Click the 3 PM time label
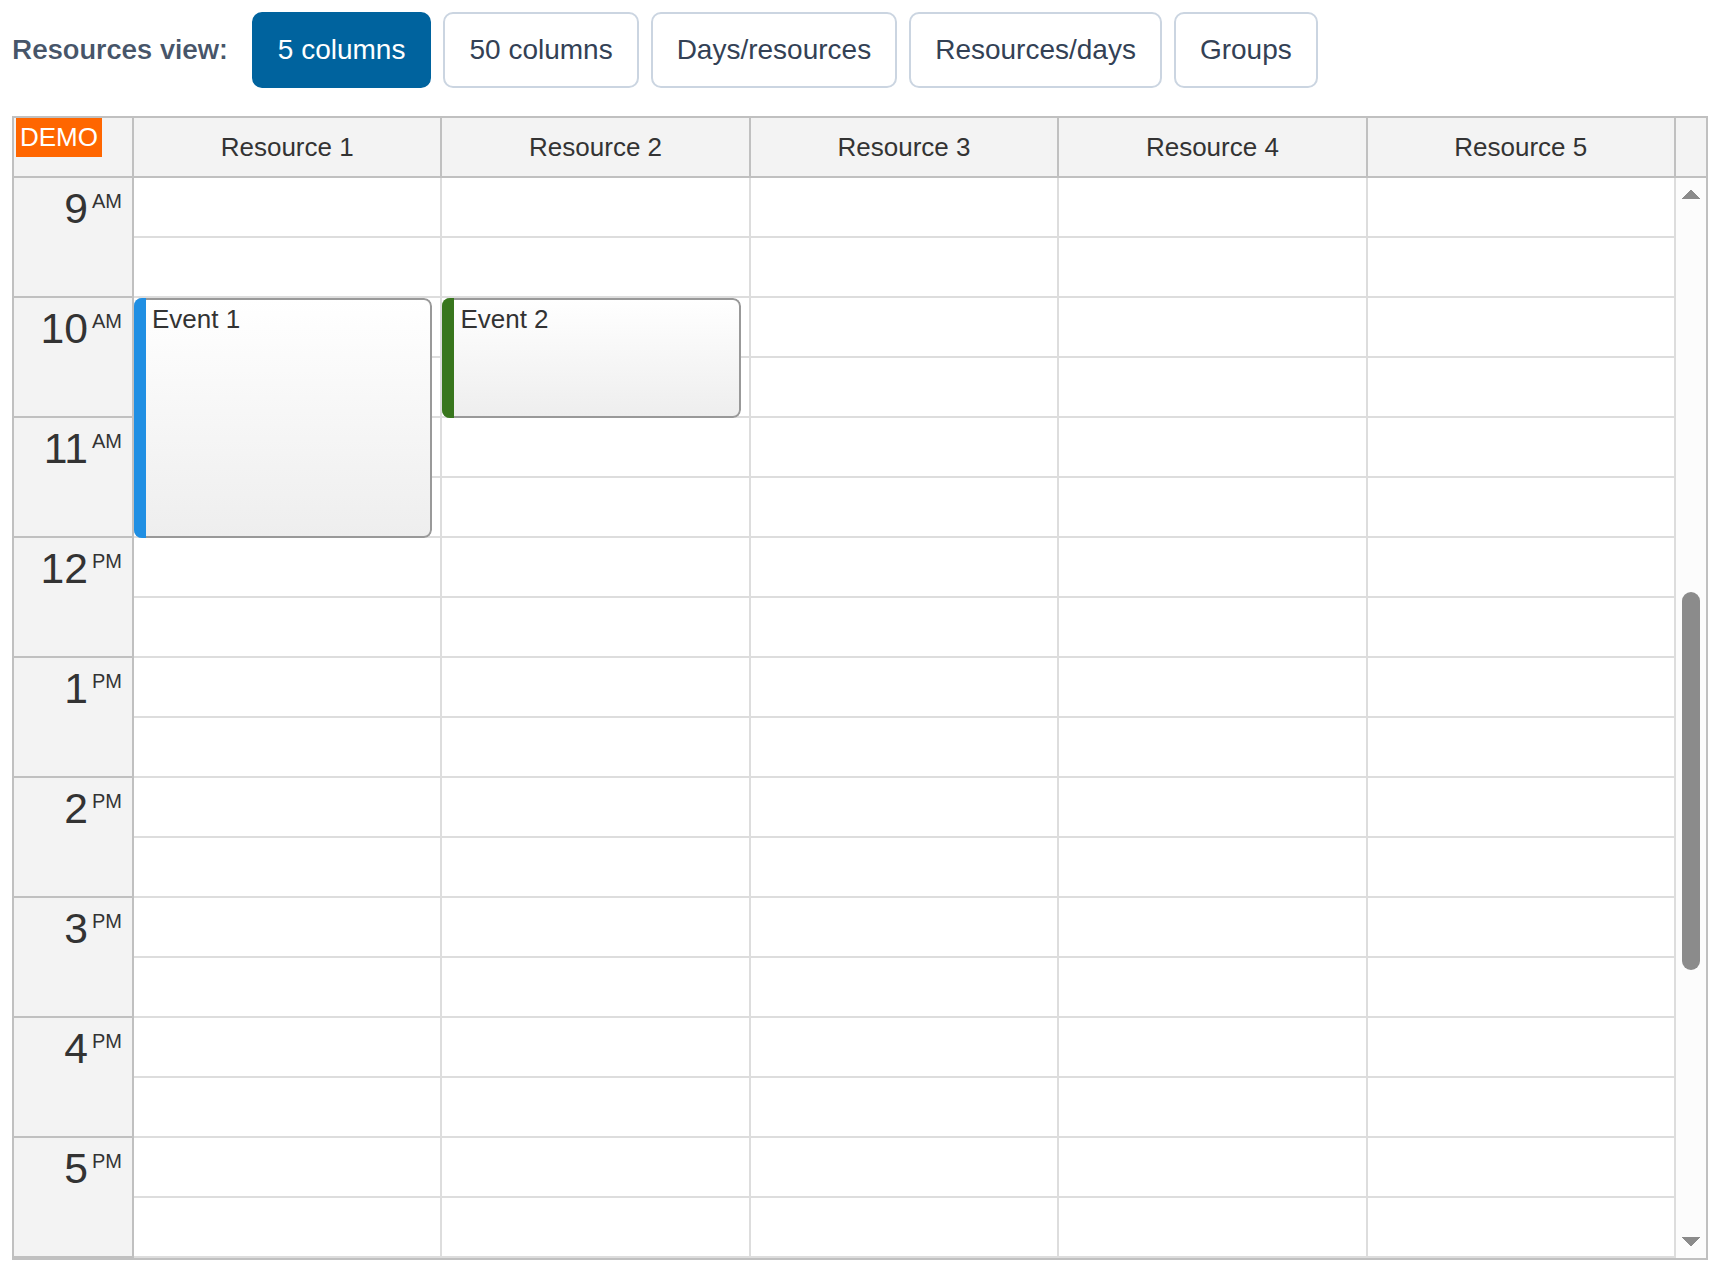The image size is (1720, 1272). [73, 957]
